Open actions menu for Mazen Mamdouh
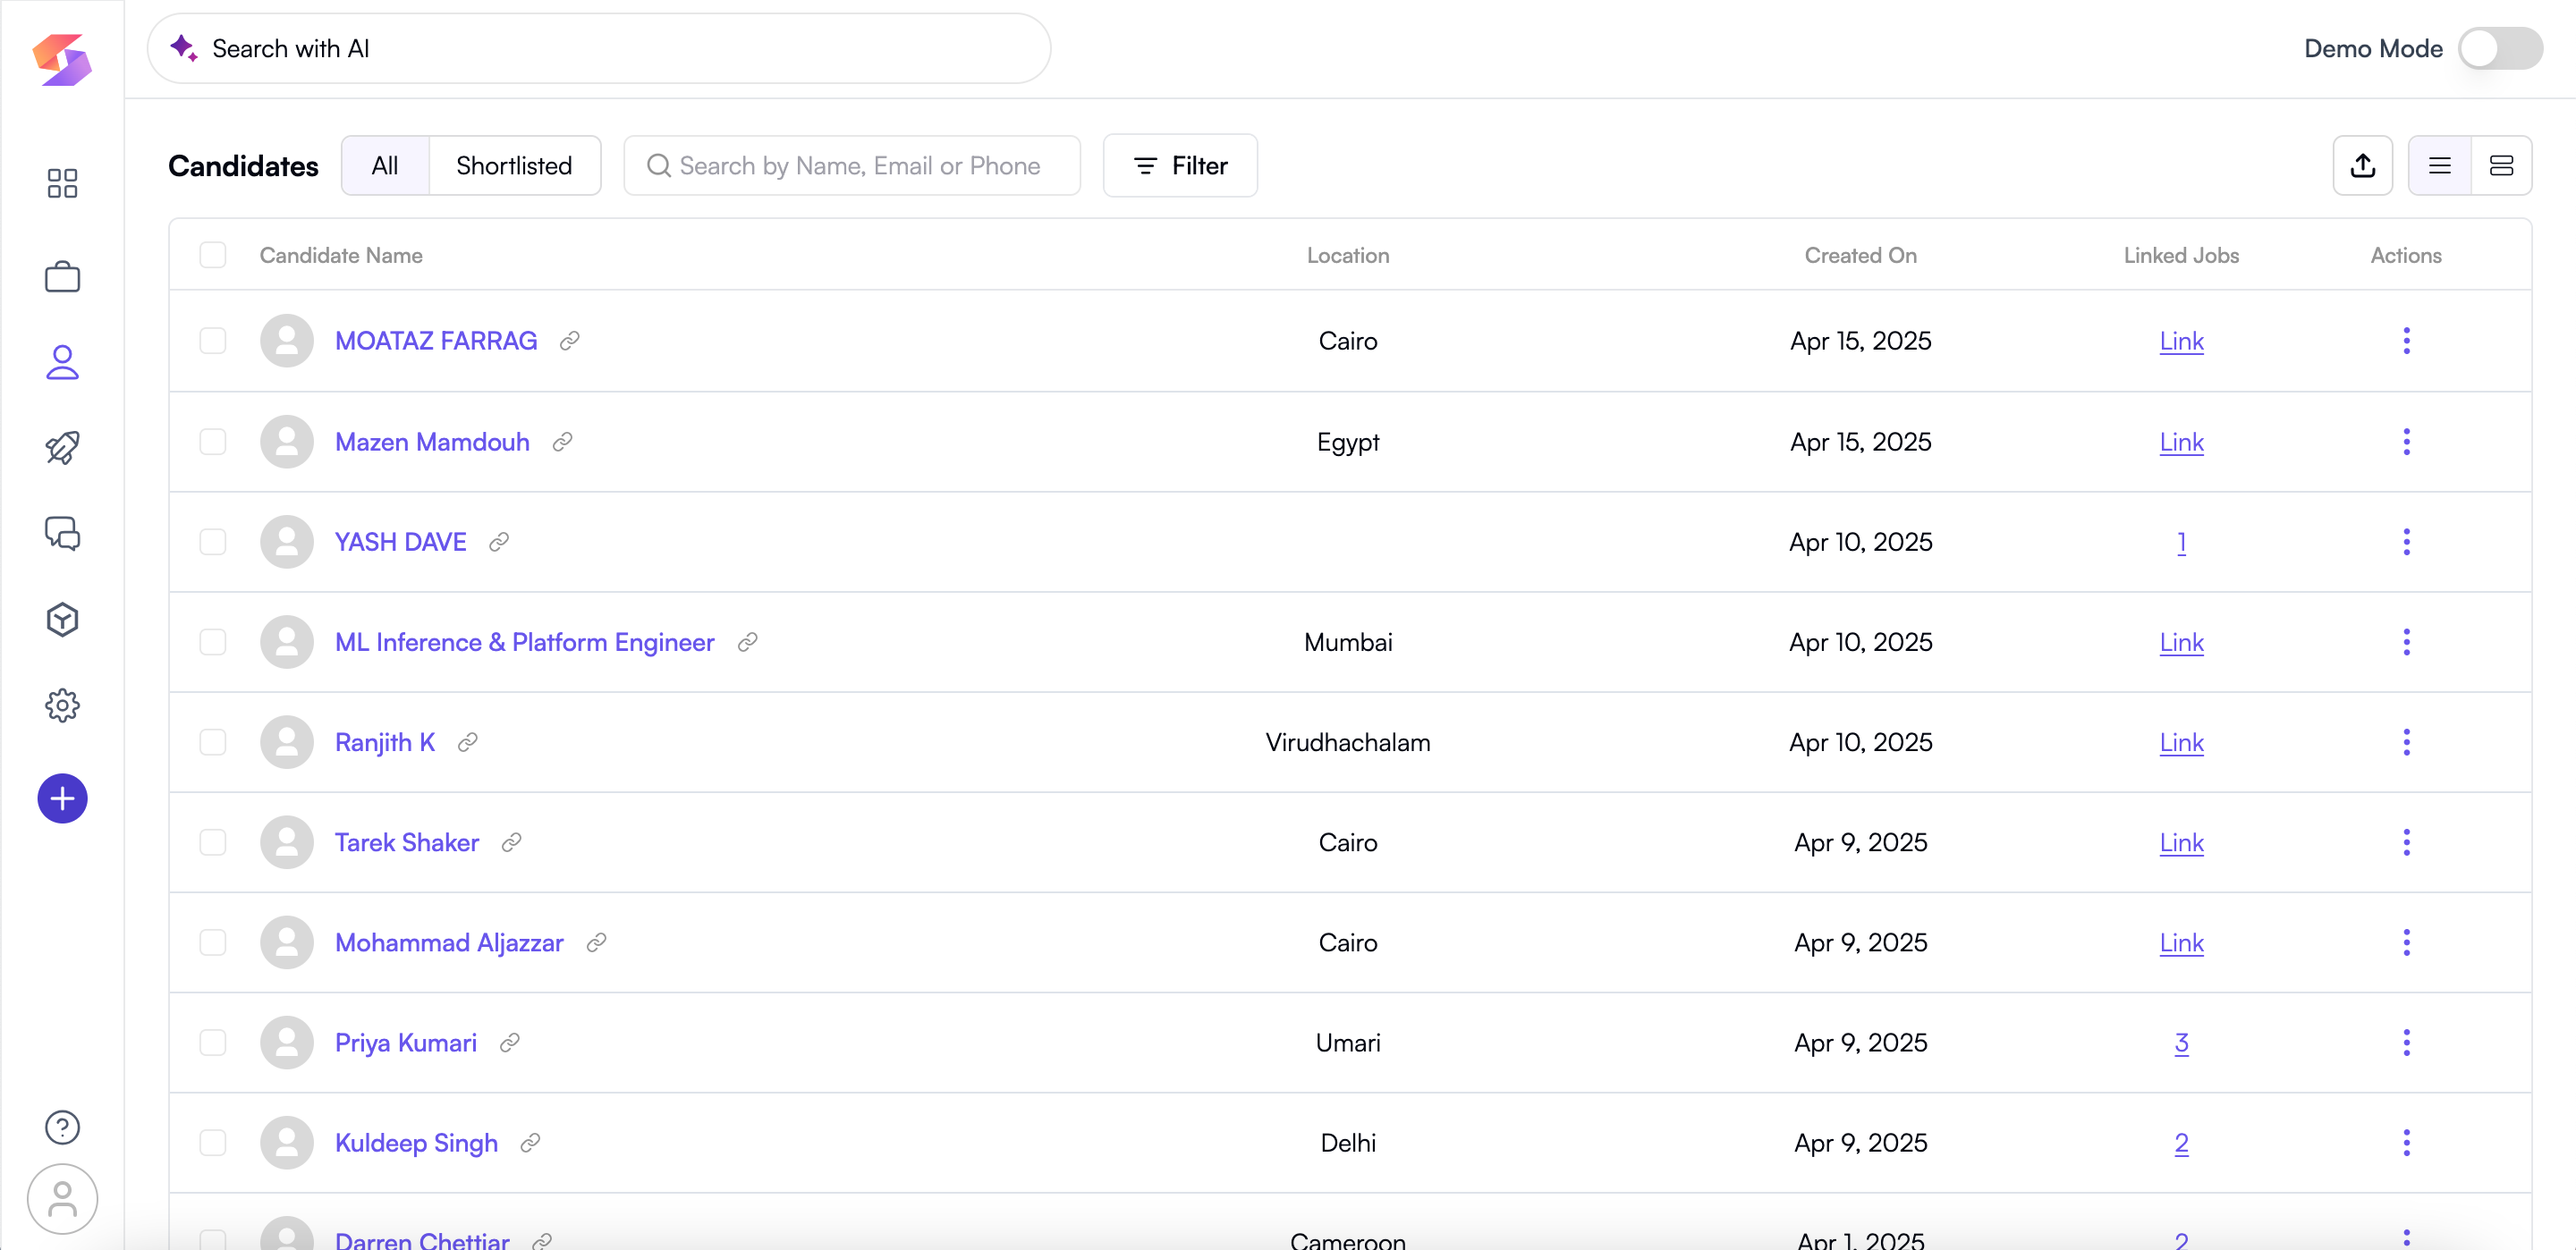Screen dimensions: 2576x1250 [x=2406, y=442]
